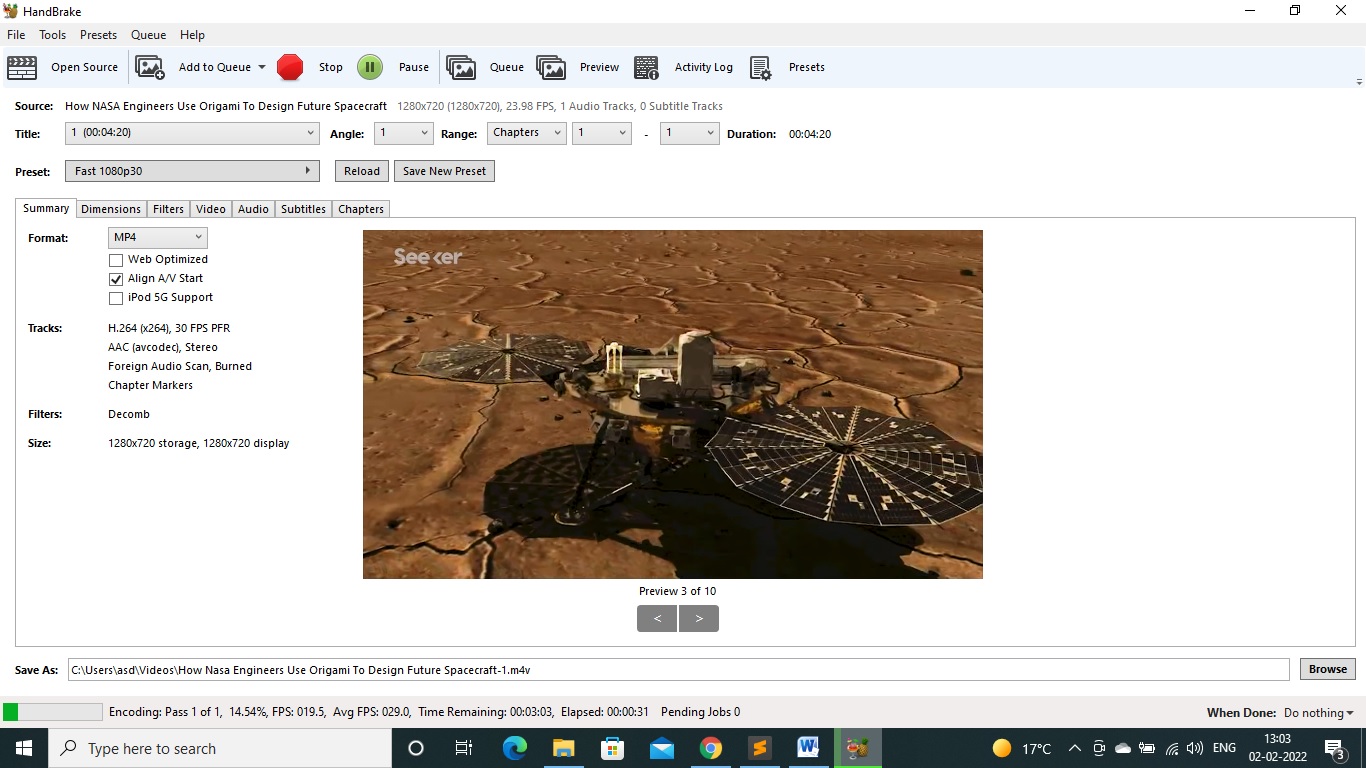Viewport: 1366px width, 768px height.
Task: Open the Mail app from the taskbar
Action: coord(662,748)
